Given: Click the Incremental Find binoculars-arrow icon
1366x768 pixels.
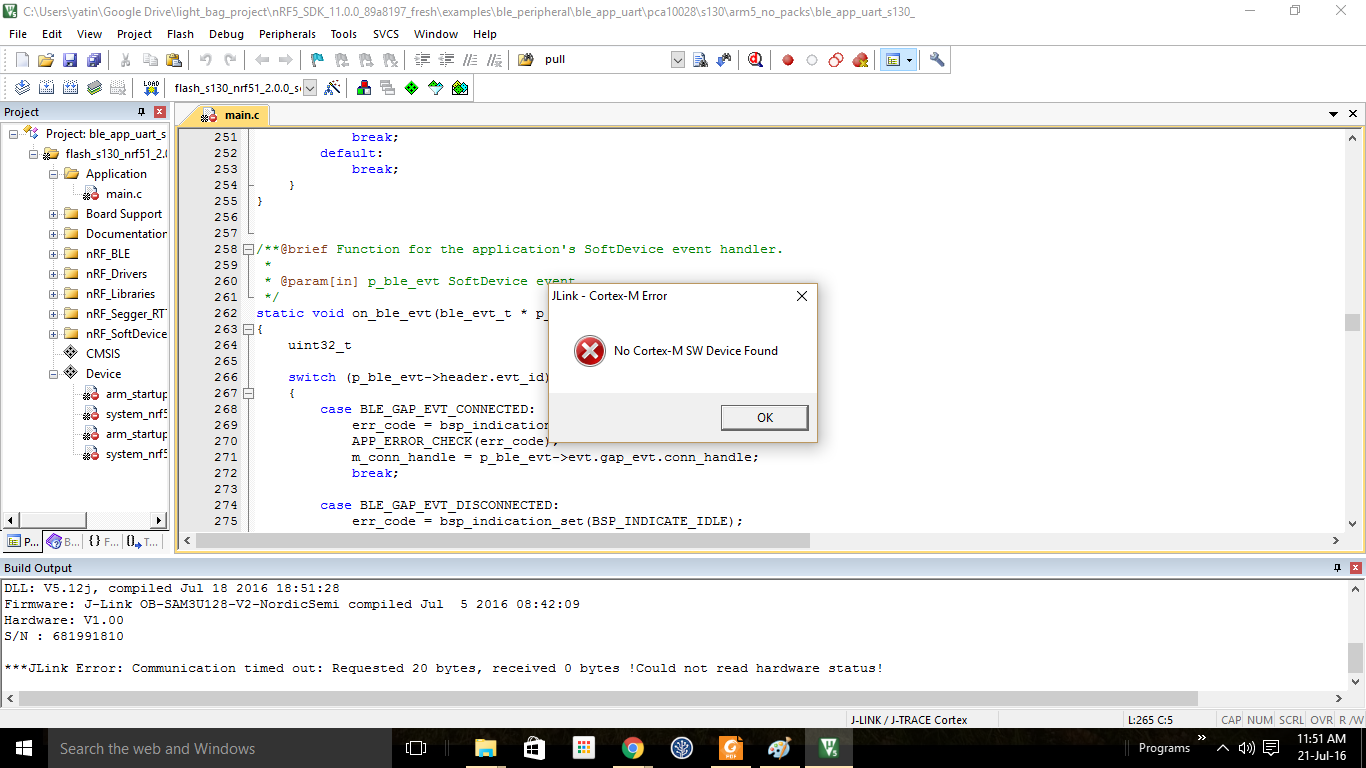Looking at the screenshot, I should click(723, 60).
